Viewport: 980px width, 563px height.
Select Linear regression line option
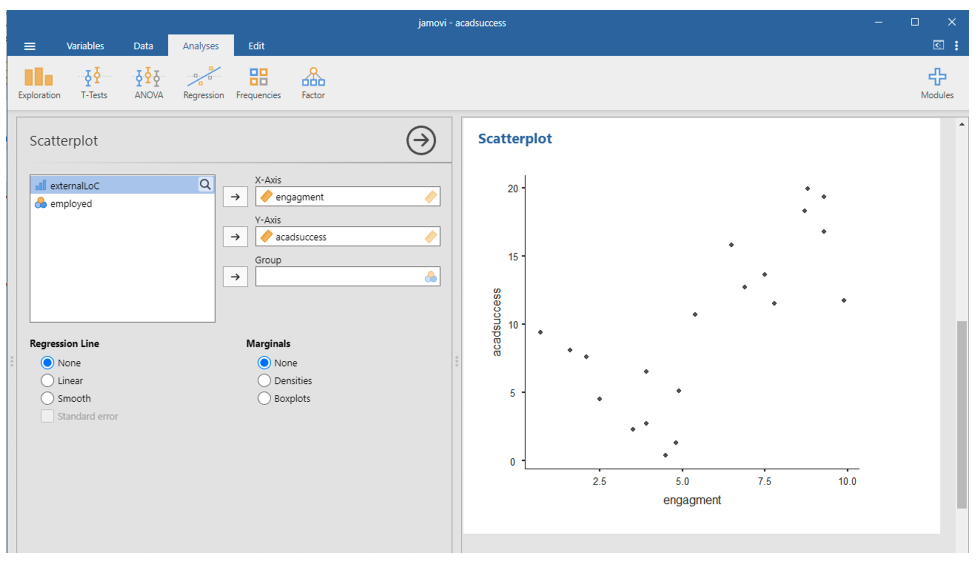tap(48, 381)
